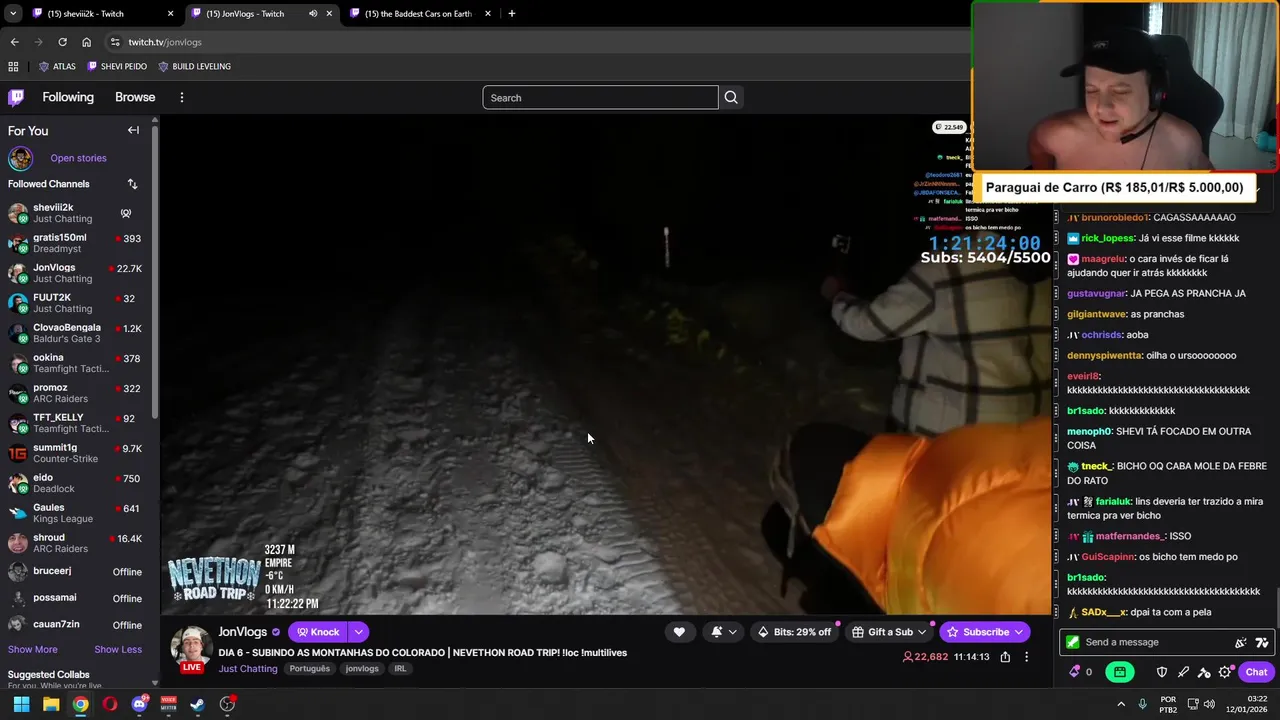Collapse the For You sidebar

(x=133, y=130)
